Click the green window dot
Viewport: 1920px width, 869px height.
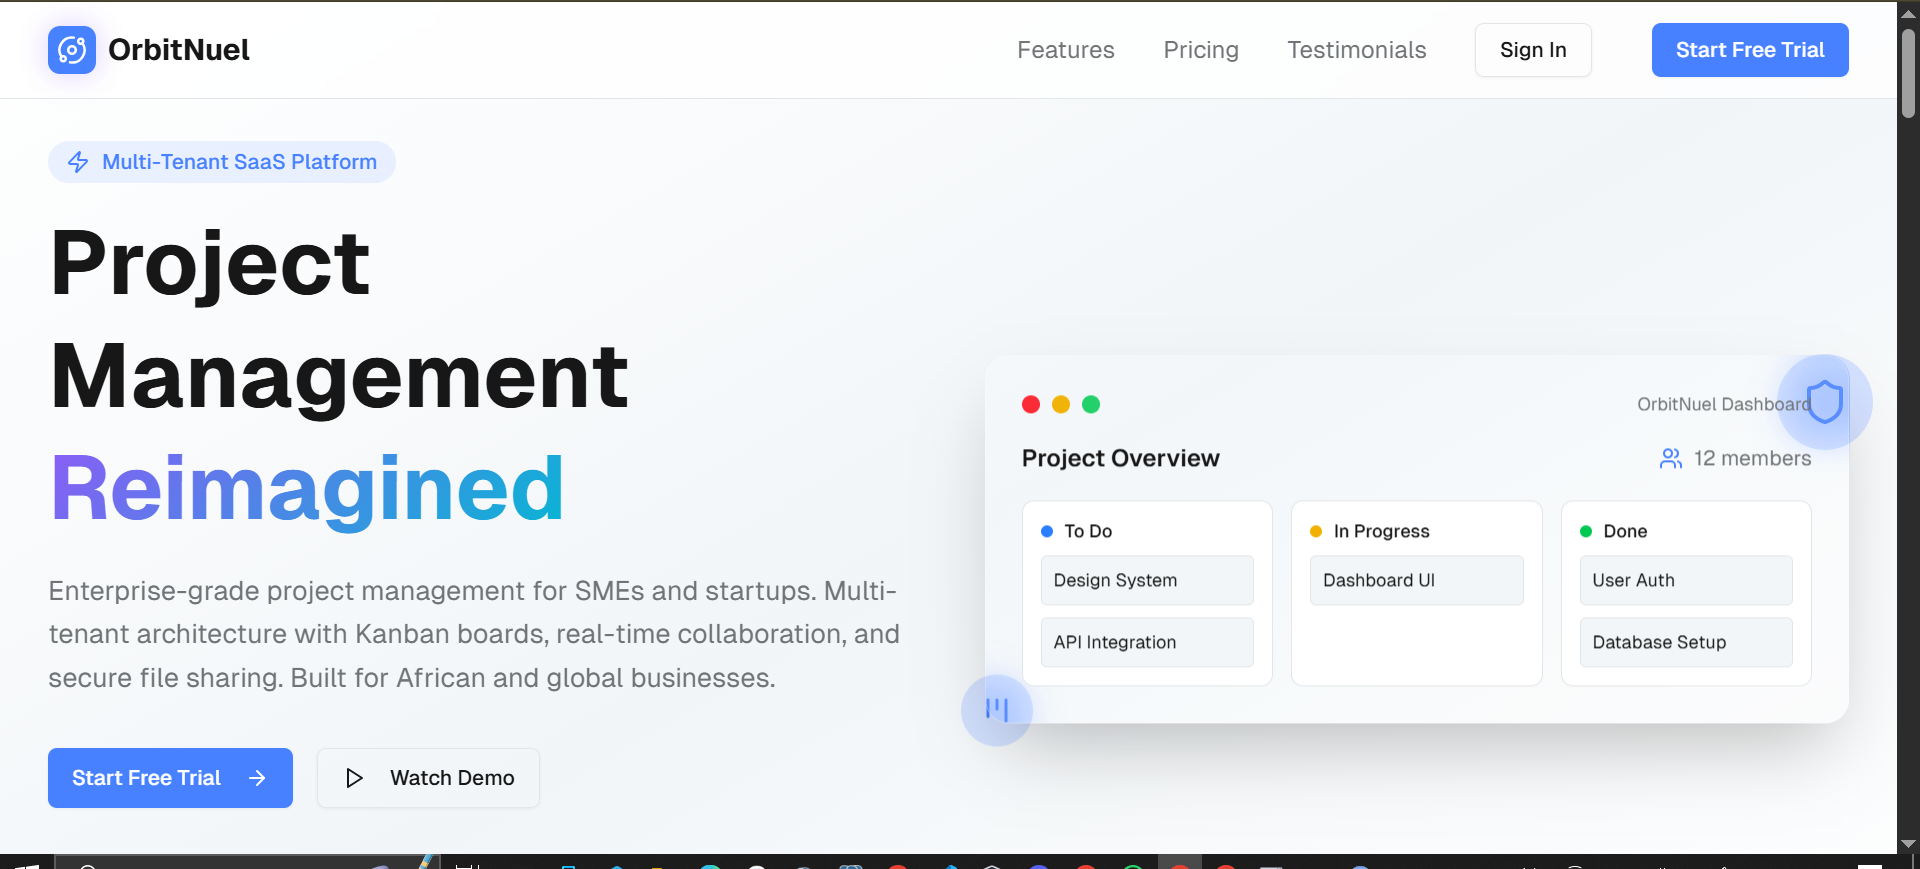pos(1091,404)
